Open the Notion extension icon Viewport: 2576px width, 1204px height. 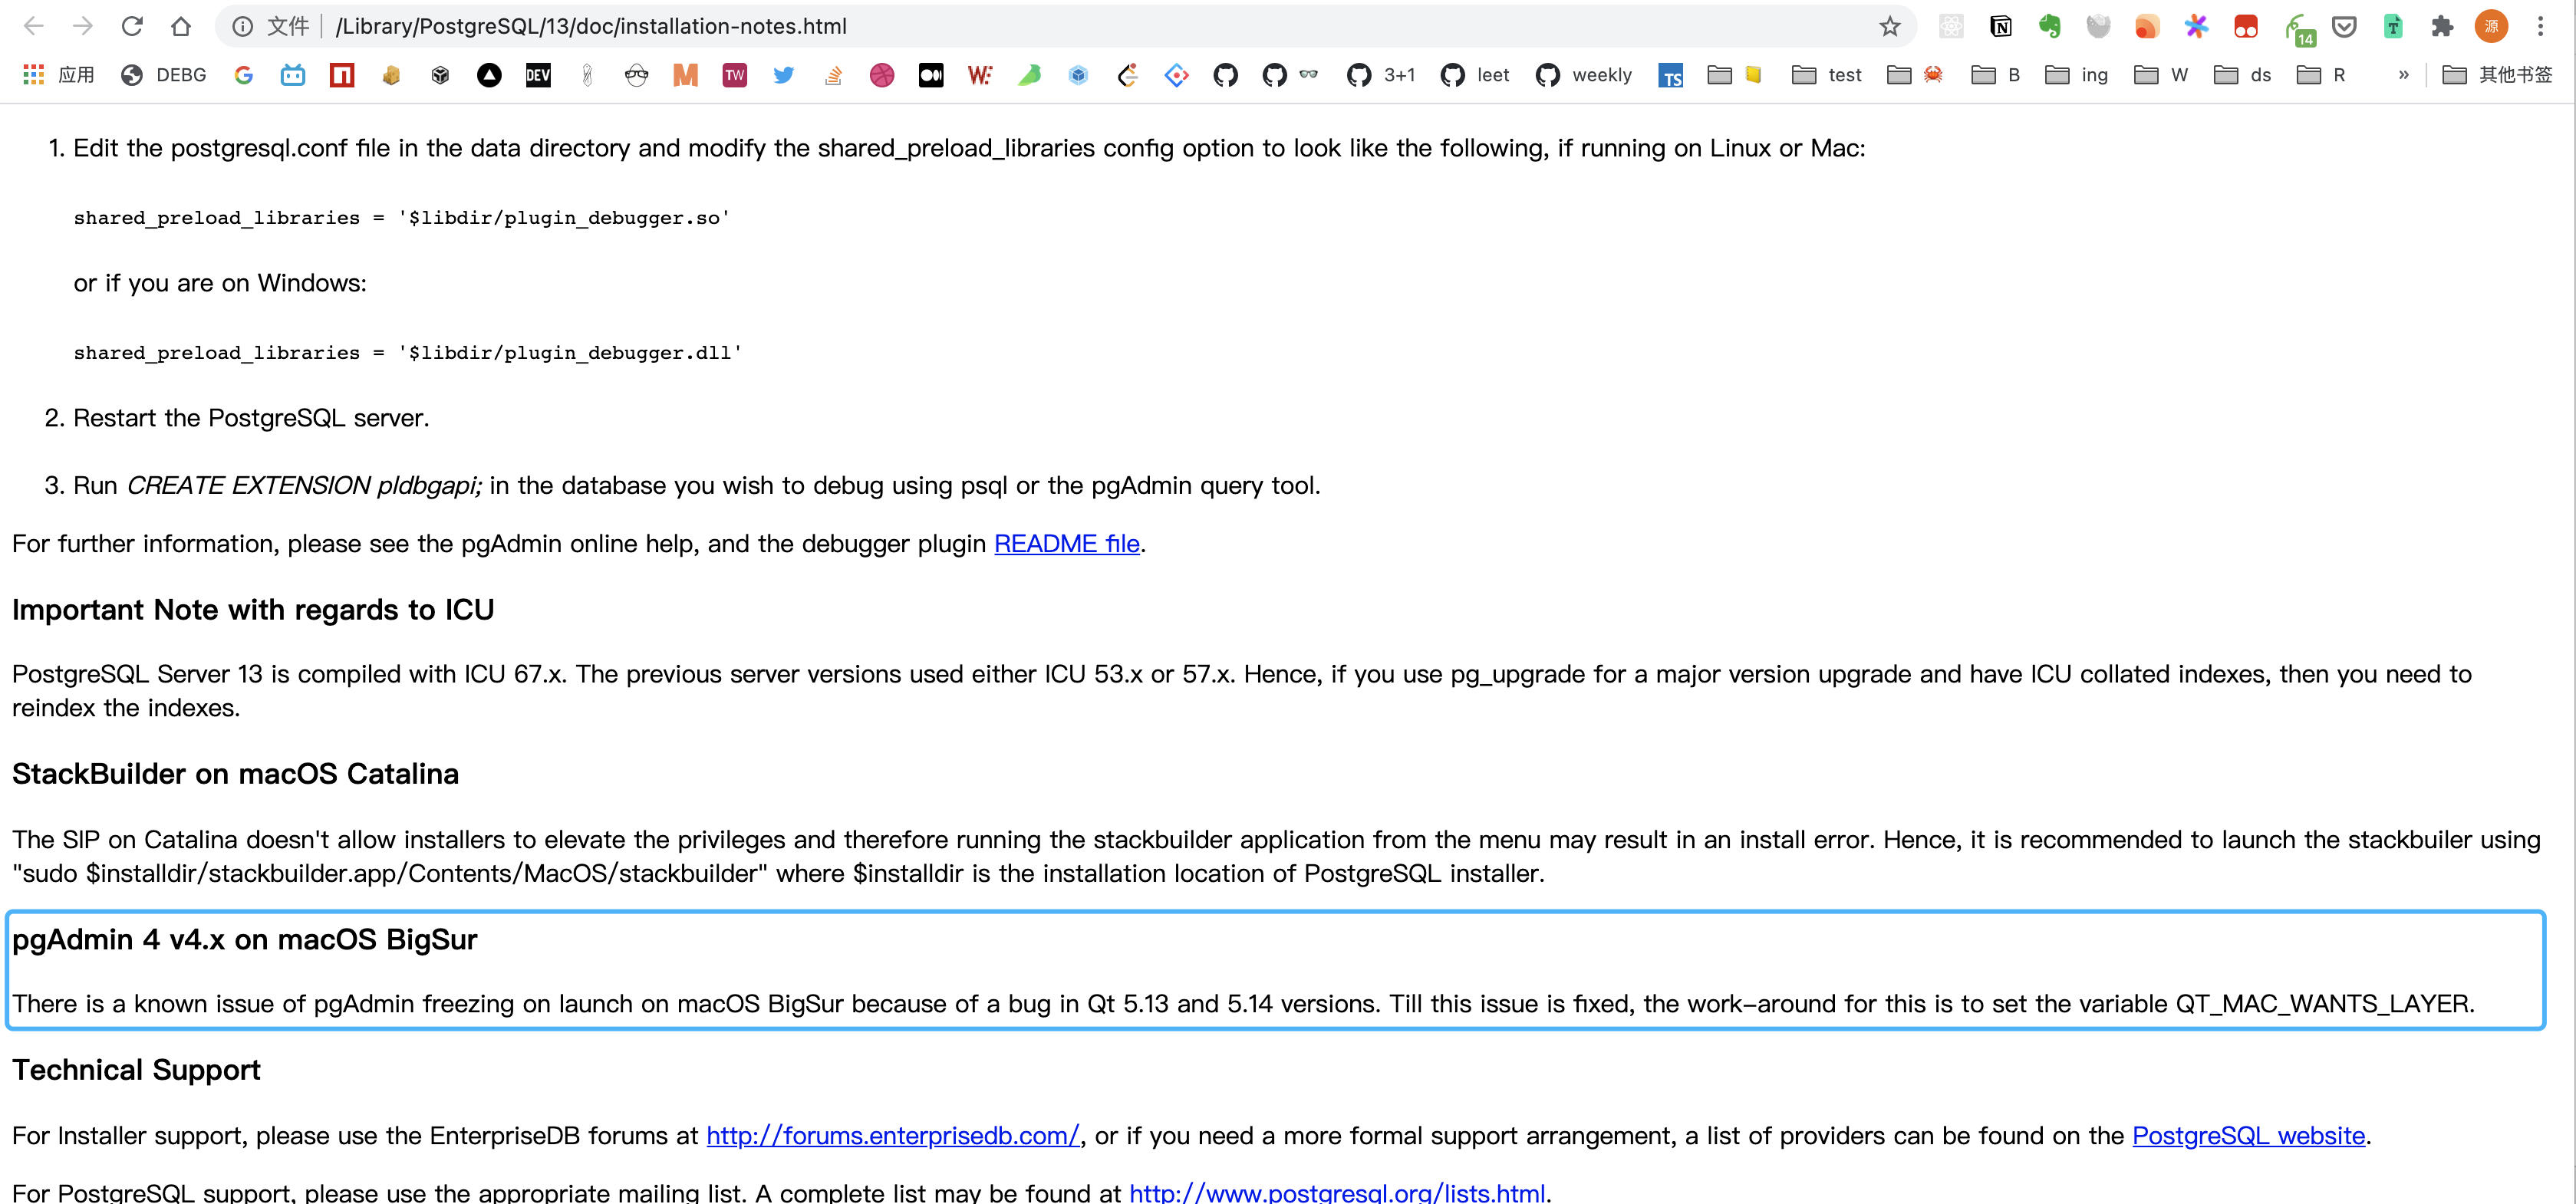point(2000,26)
